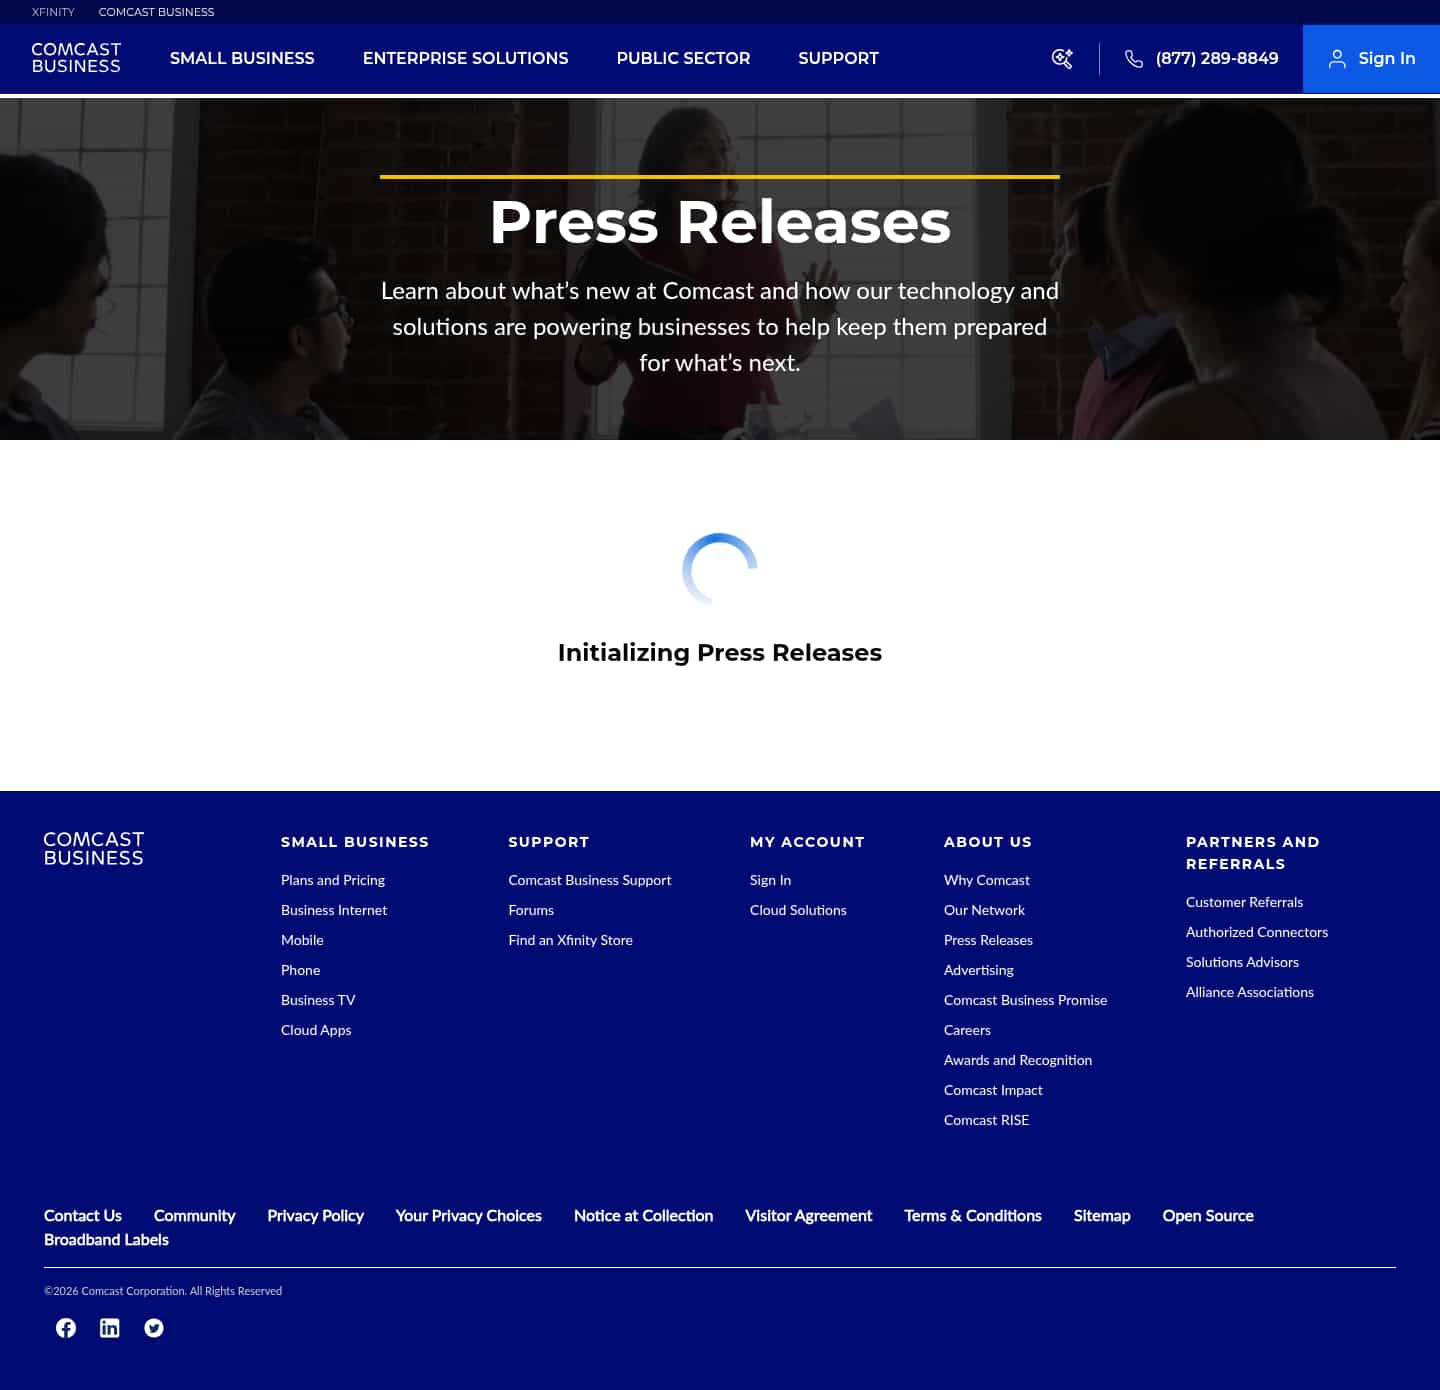Click the Comcast Business logo in the header

(75, 58)
